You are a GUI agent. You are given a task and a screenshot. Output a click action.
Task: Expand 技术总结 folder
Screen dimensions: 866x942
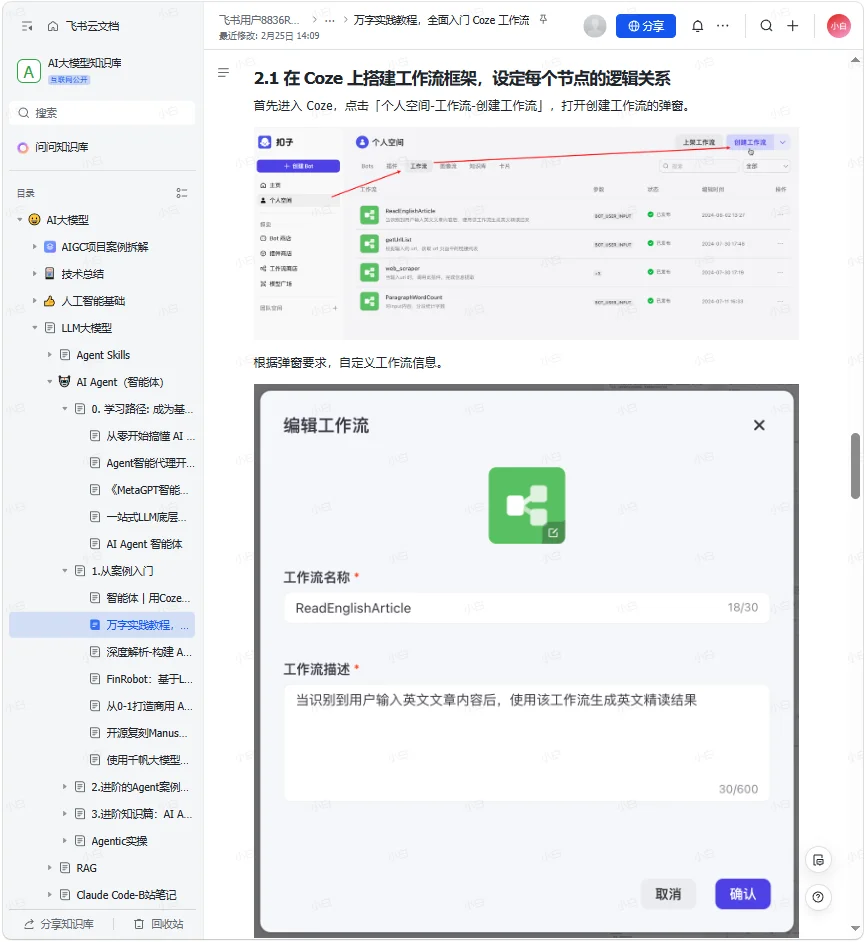tap(35, 274)
